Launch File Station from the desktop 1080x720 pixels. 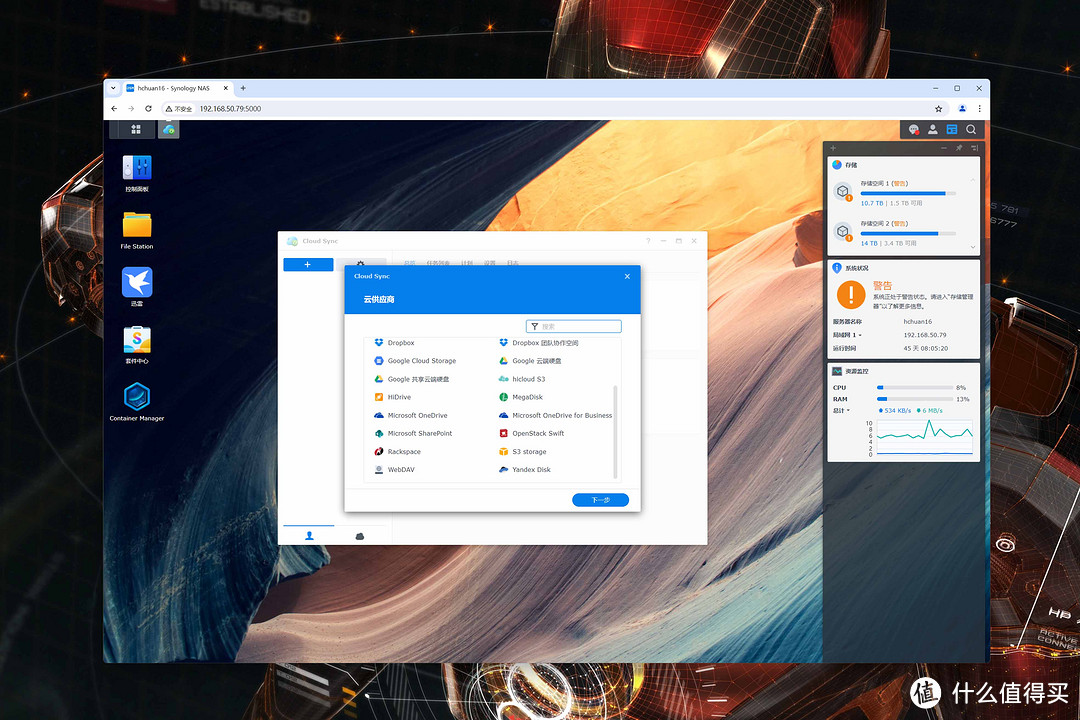coord(137,226)
